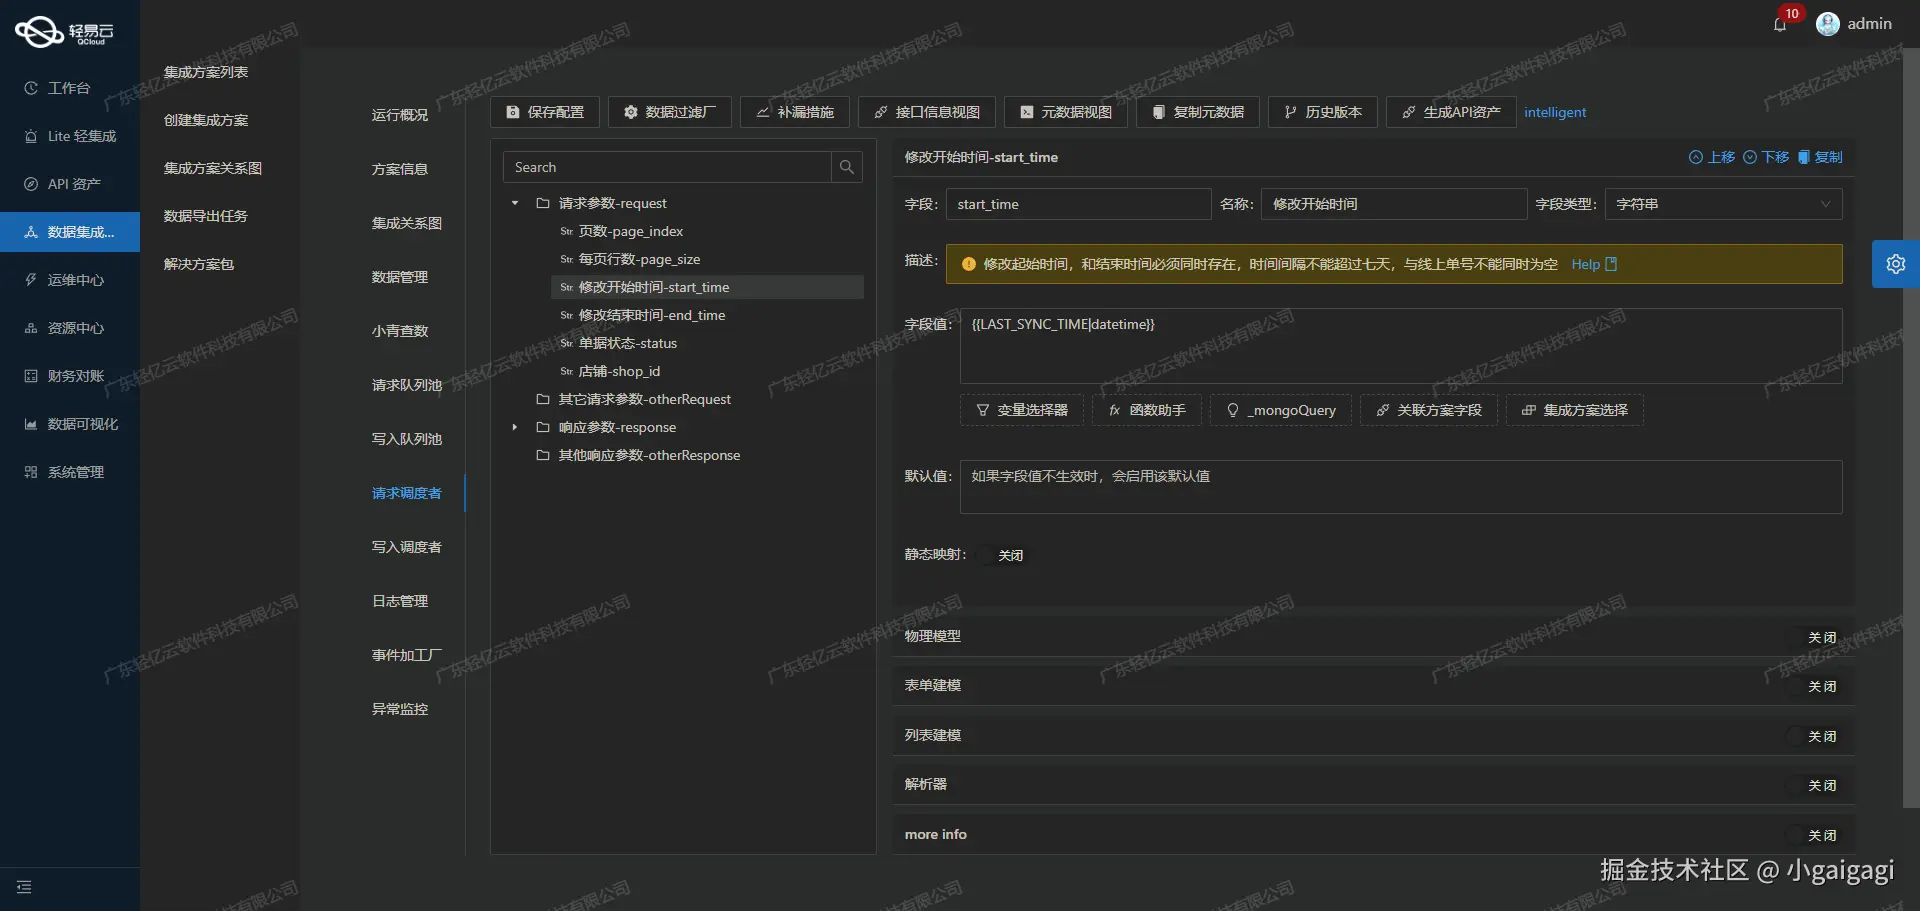Select 集成方案列表 menu item
The image size is (1920, 911).
point(206,72)
